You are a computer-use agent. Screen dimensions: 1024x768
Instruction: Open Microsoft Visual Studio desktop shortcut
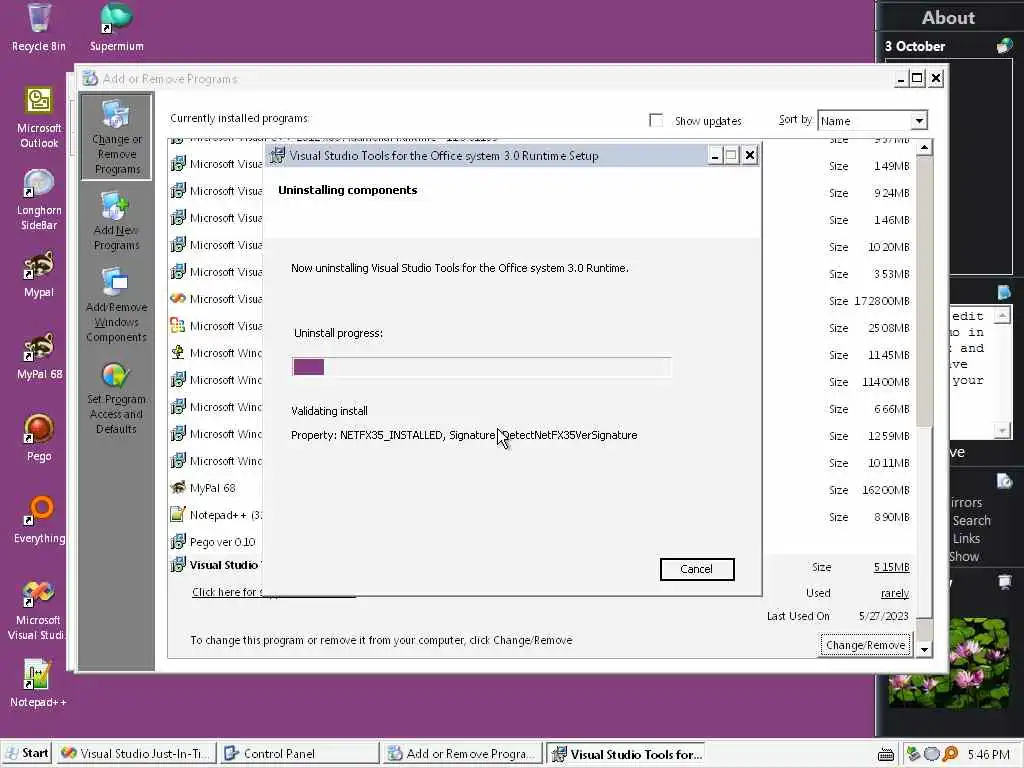[x=39, y=610]
